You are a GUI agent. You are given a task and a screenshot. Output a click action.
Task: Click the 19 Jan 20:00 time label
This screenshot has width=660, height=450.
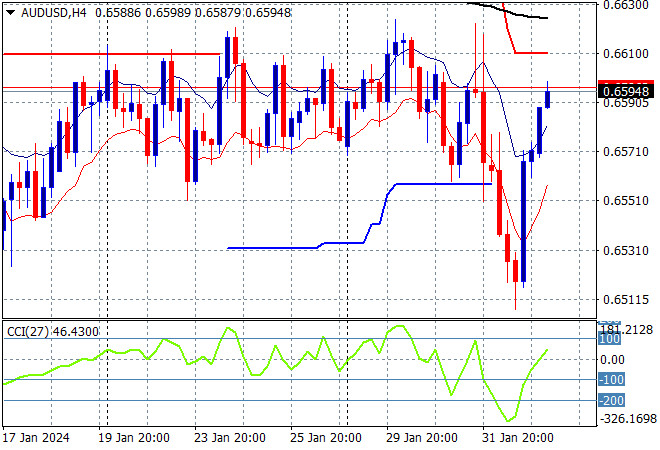click(134, 438)
